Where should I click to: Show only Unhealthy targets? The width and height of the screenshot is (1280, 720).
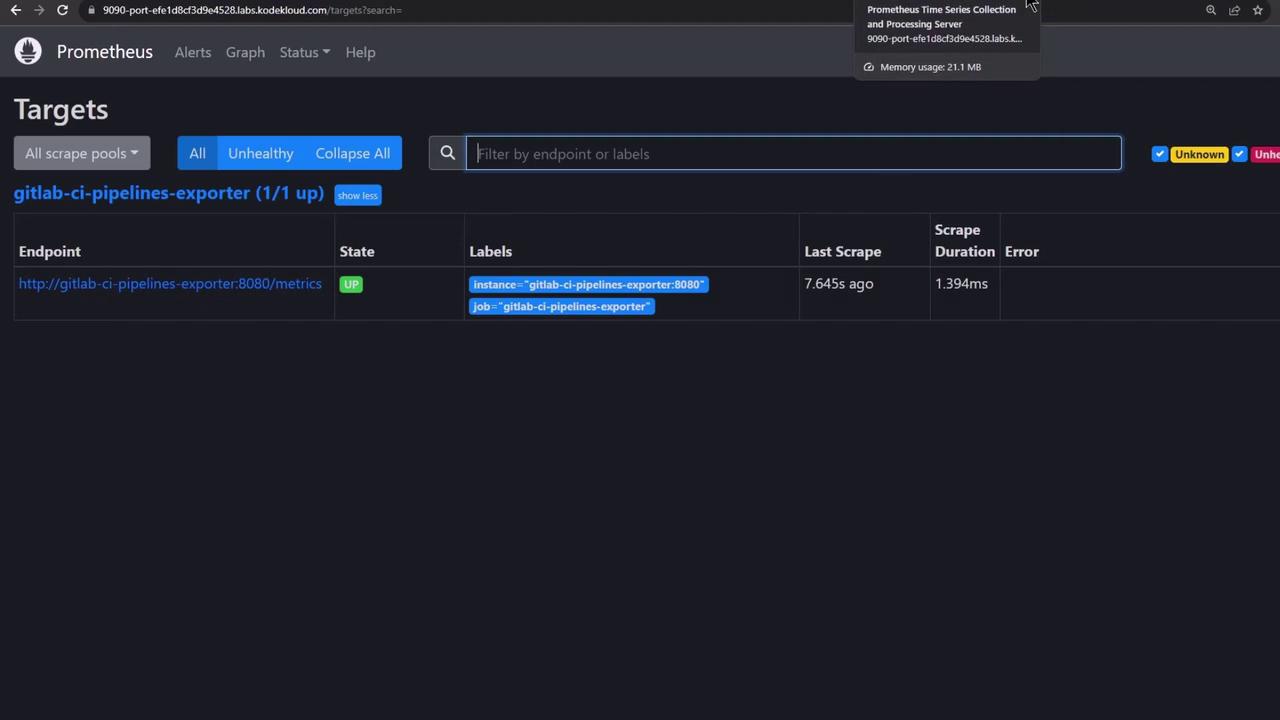click(x=260, y=153)
